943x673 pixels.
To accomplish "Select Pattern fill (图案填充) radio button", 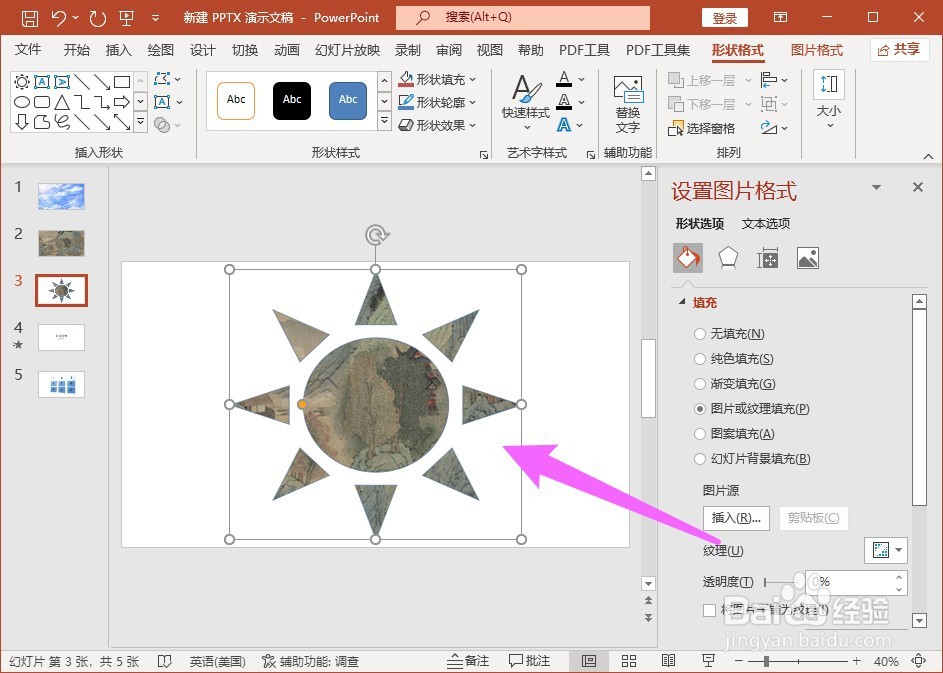I will click(x=699, y=434).
